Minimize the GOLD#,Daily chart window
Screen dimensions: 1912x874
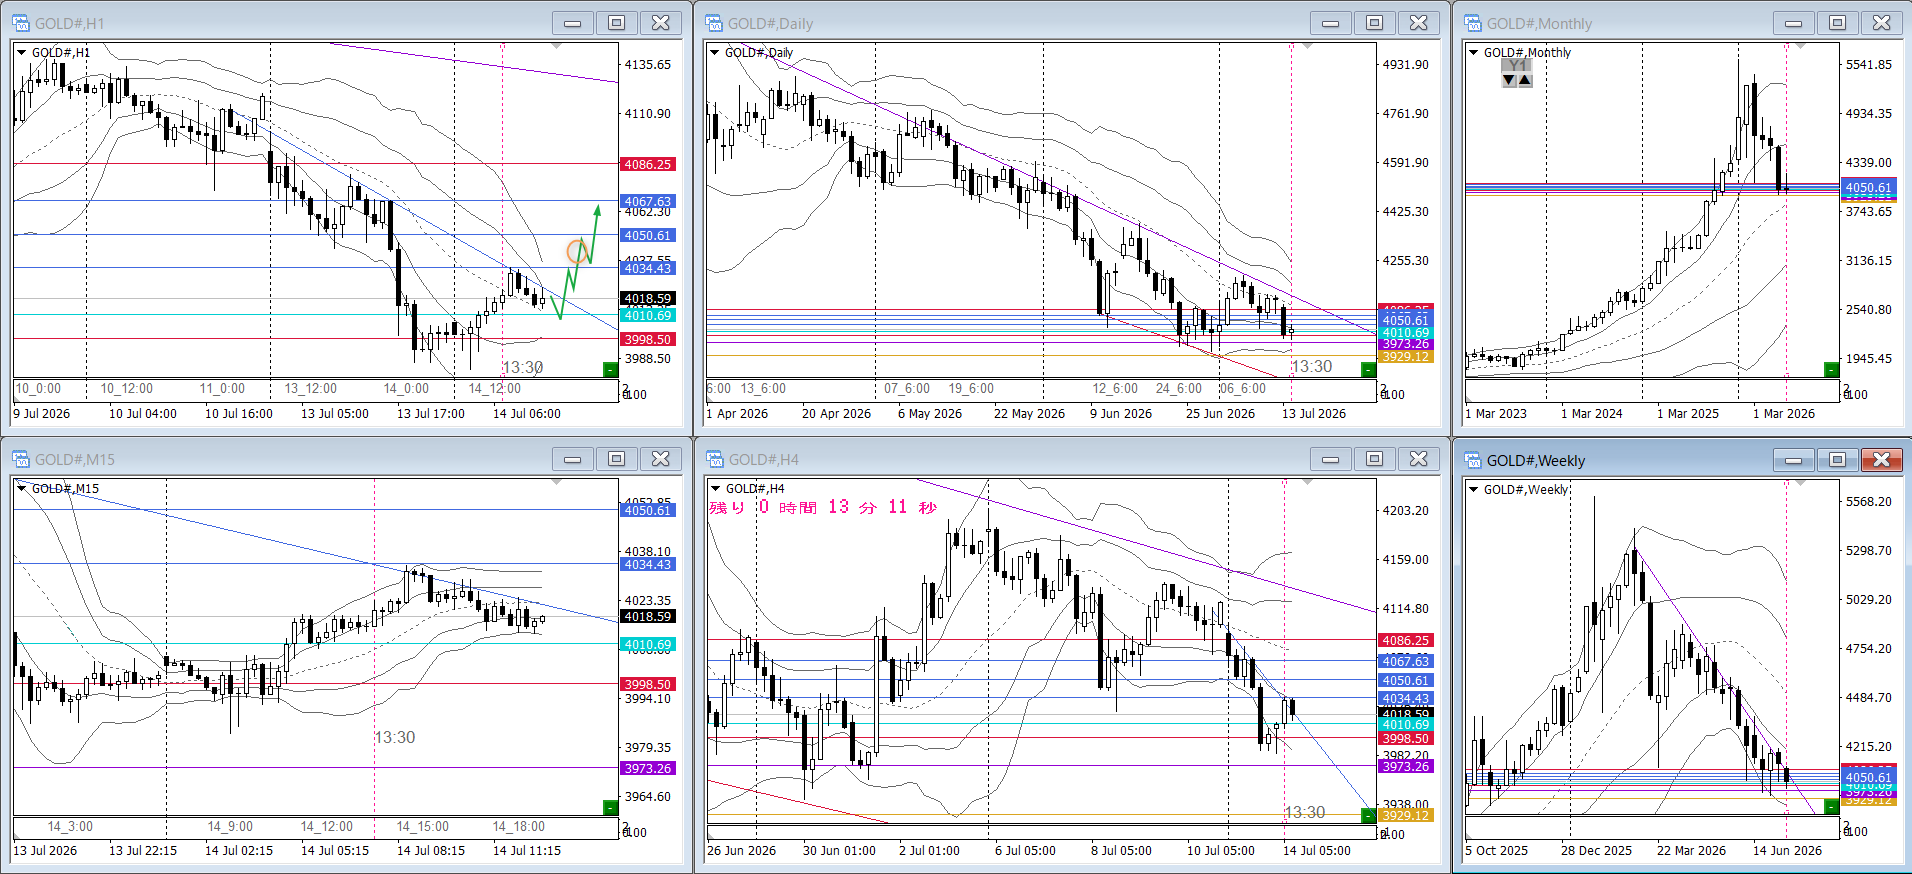(1331, 23)
